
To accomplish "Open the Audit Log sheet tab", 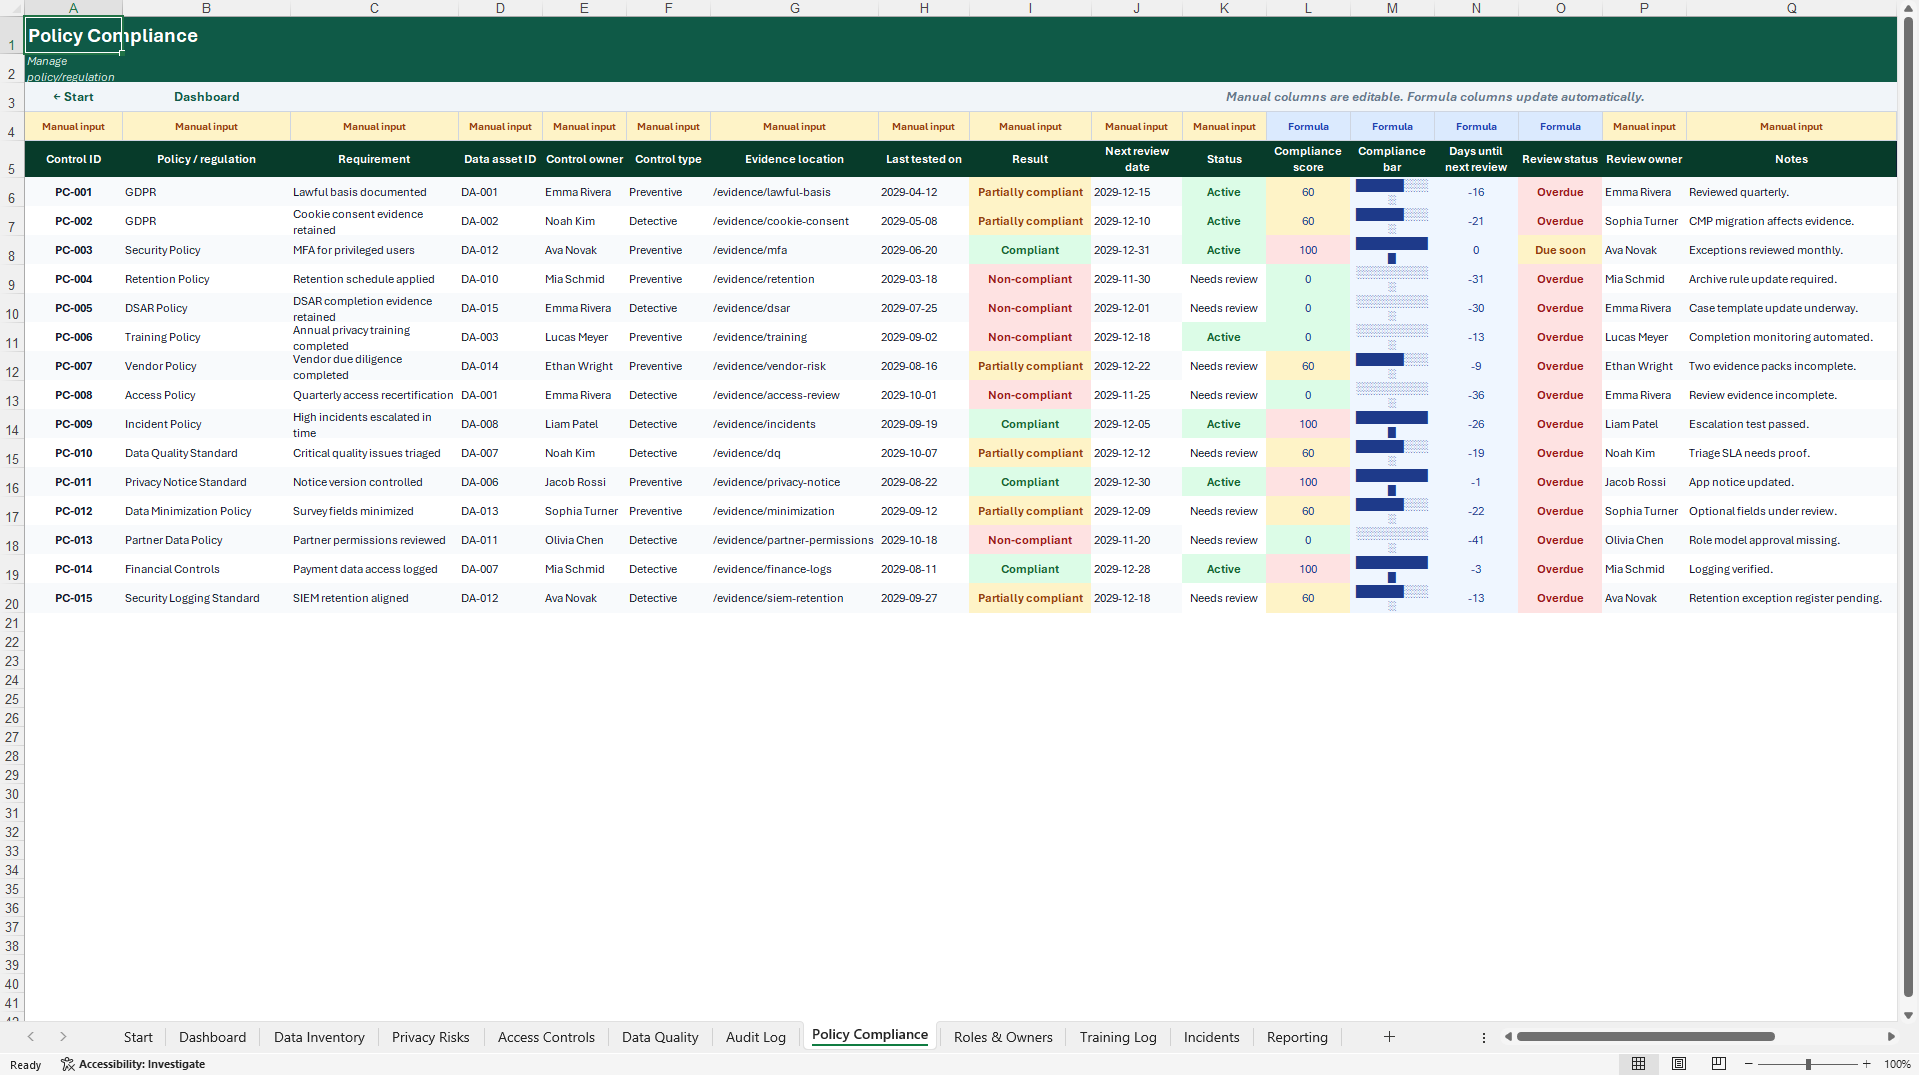I will (x=756, y=1037).
